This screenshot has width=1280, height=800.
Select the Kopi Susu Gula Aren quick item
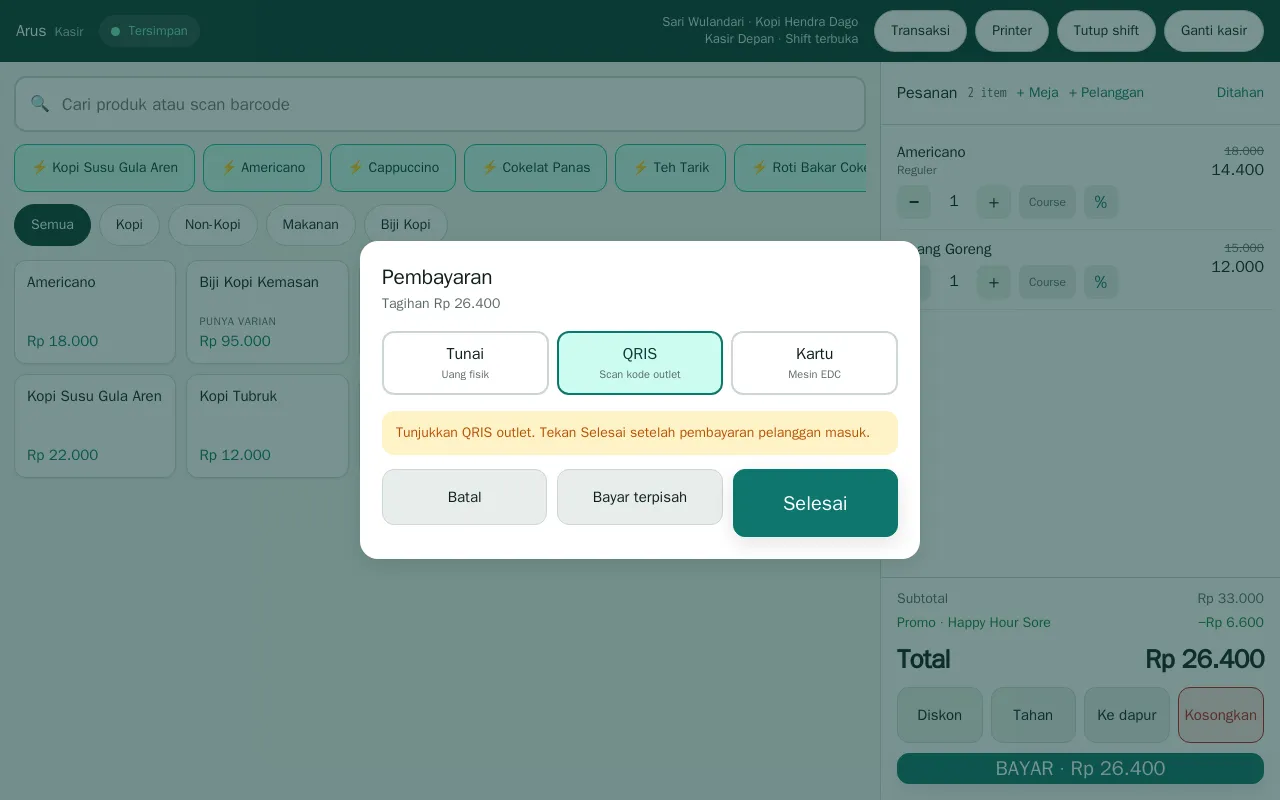click(105, 168)
